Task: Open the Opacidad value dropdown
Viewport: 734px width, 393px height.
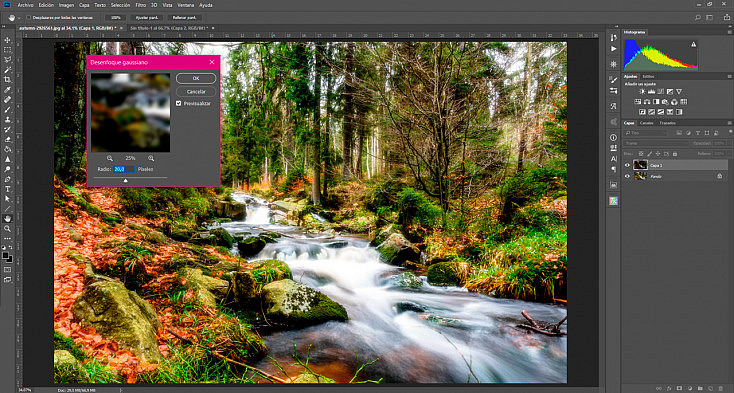Action: coord(729,143)
